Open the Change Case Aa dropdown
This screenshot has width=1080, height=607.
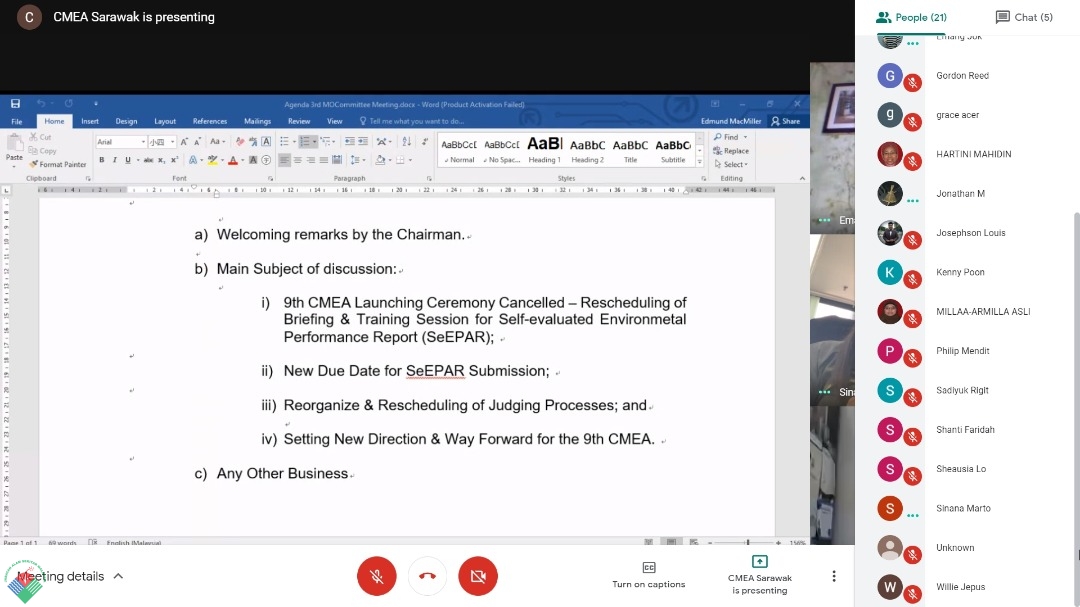click(218, 141)
